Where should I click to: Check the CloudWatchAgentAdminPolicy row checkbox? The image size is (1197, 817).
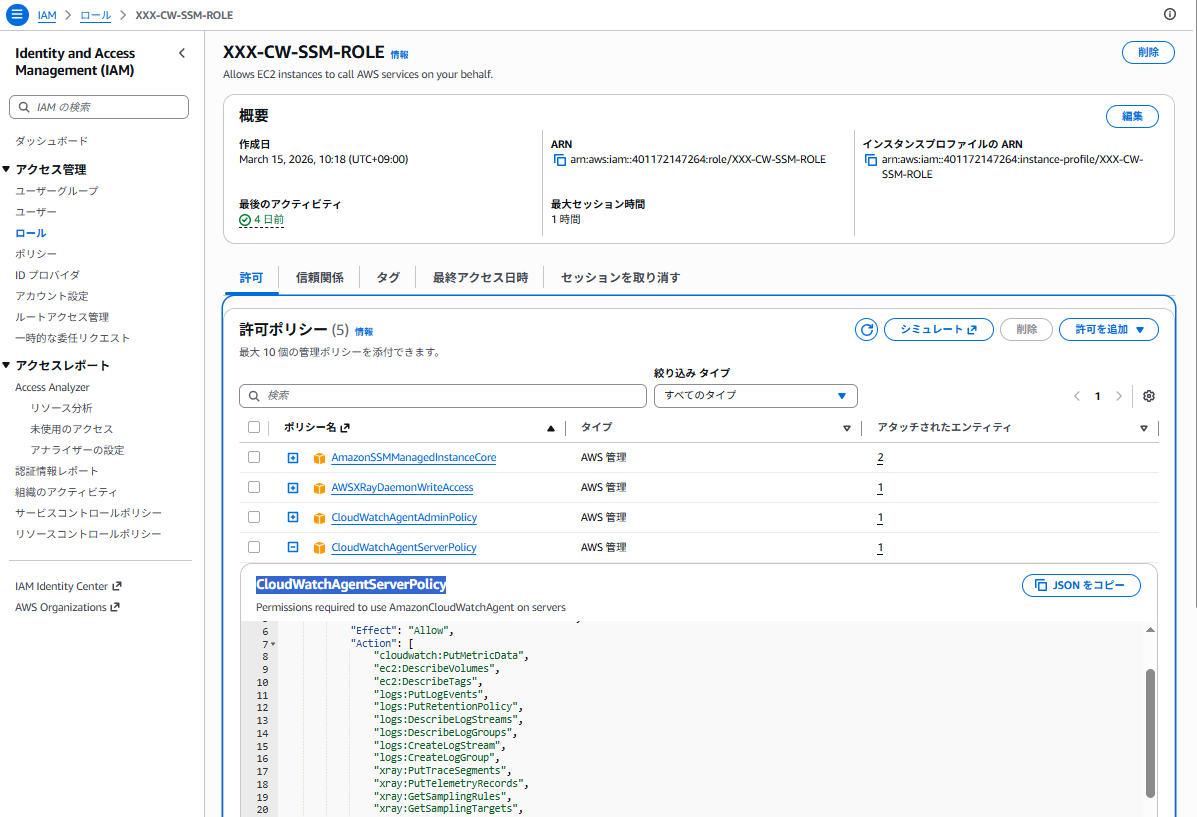pos(254,517)
